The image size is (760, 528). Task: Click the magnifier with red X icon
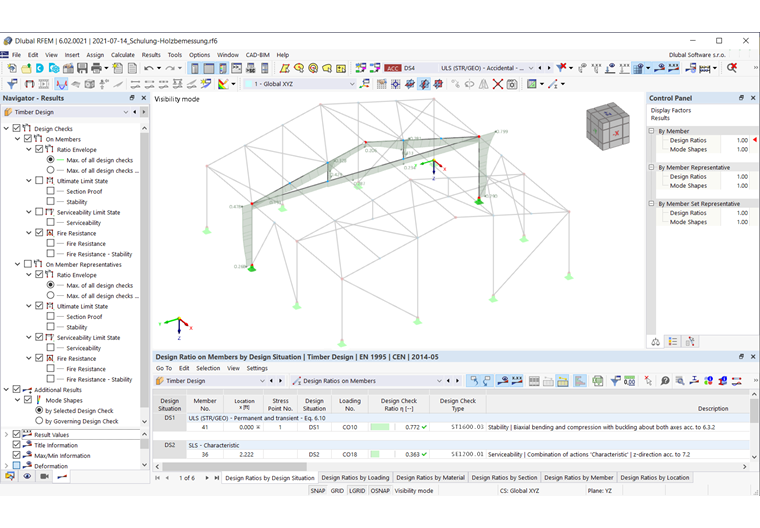click(731, 68)
